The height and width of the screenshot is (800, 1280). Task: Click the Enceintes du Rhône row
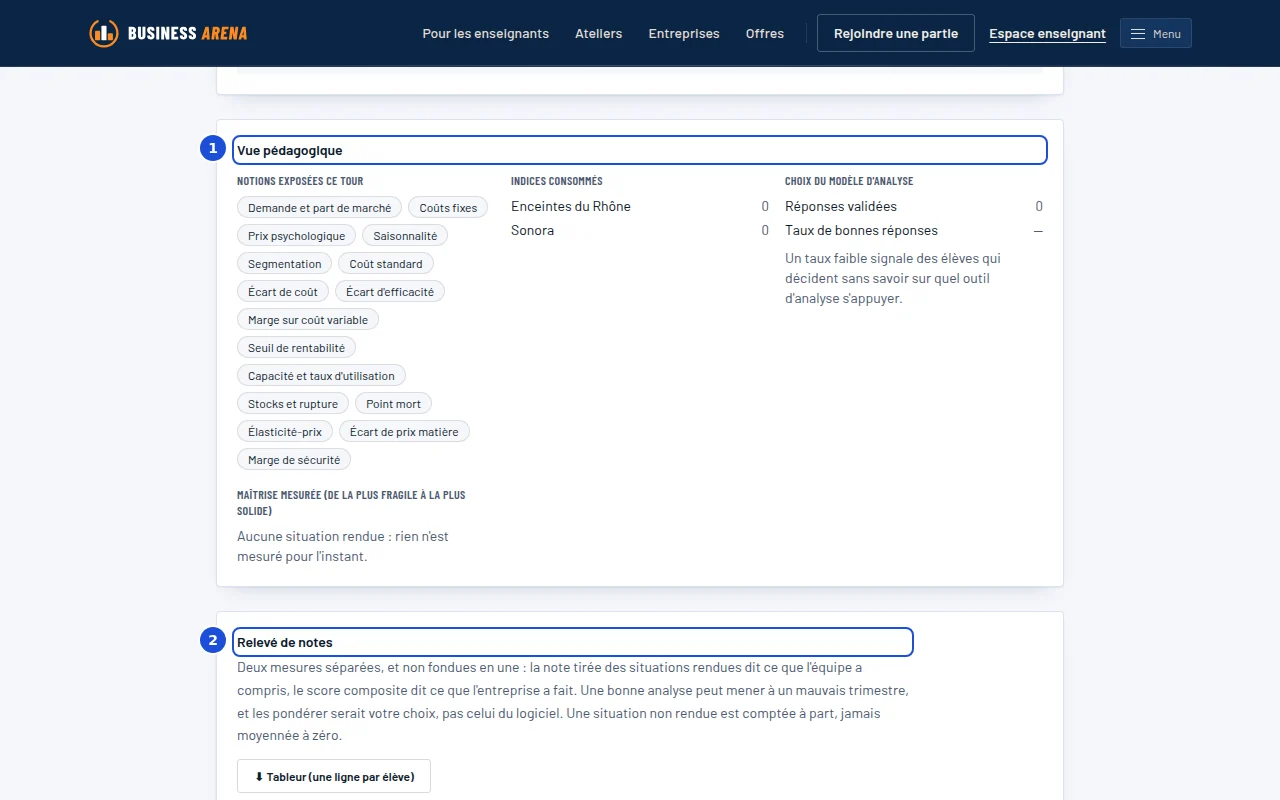[x=640, y=206]
